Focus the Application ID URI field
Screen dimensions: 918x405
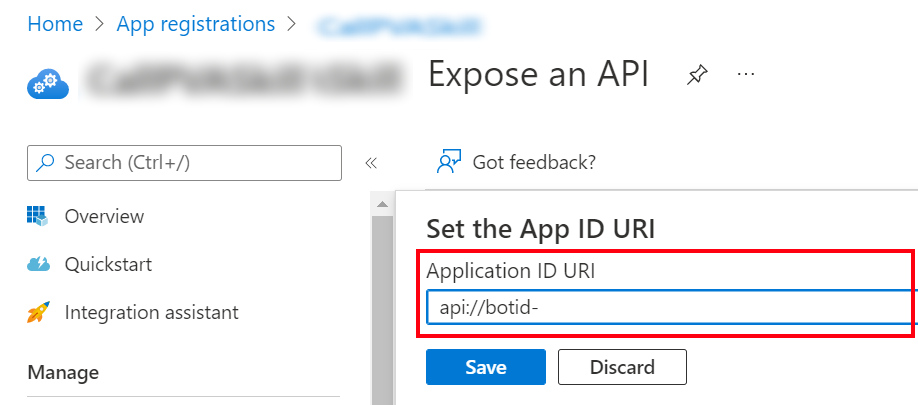click(670, 307)
